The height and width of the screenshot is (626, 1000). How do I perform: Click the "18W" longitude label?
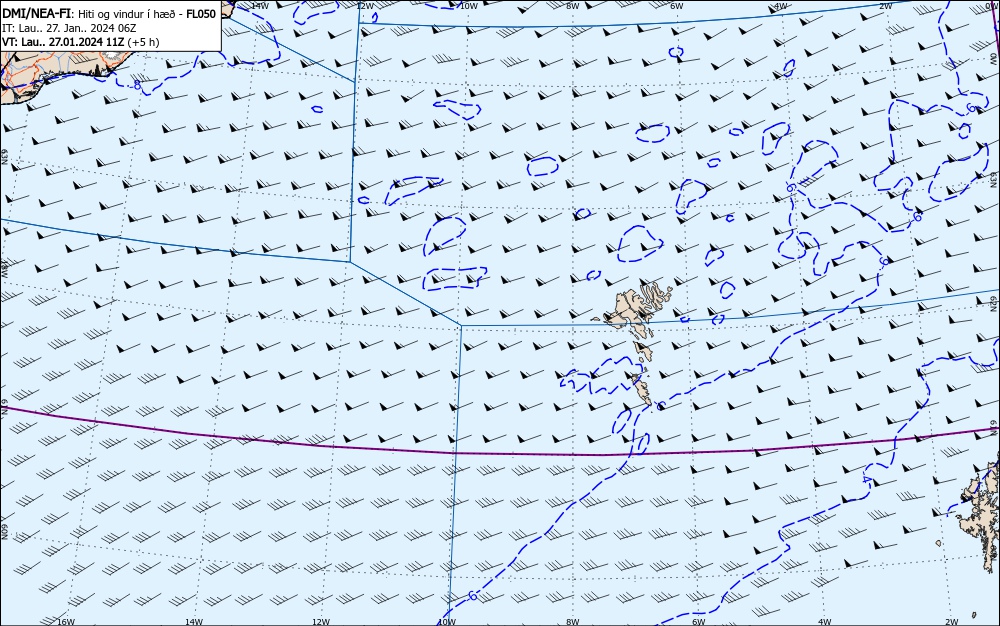(4, 268)
